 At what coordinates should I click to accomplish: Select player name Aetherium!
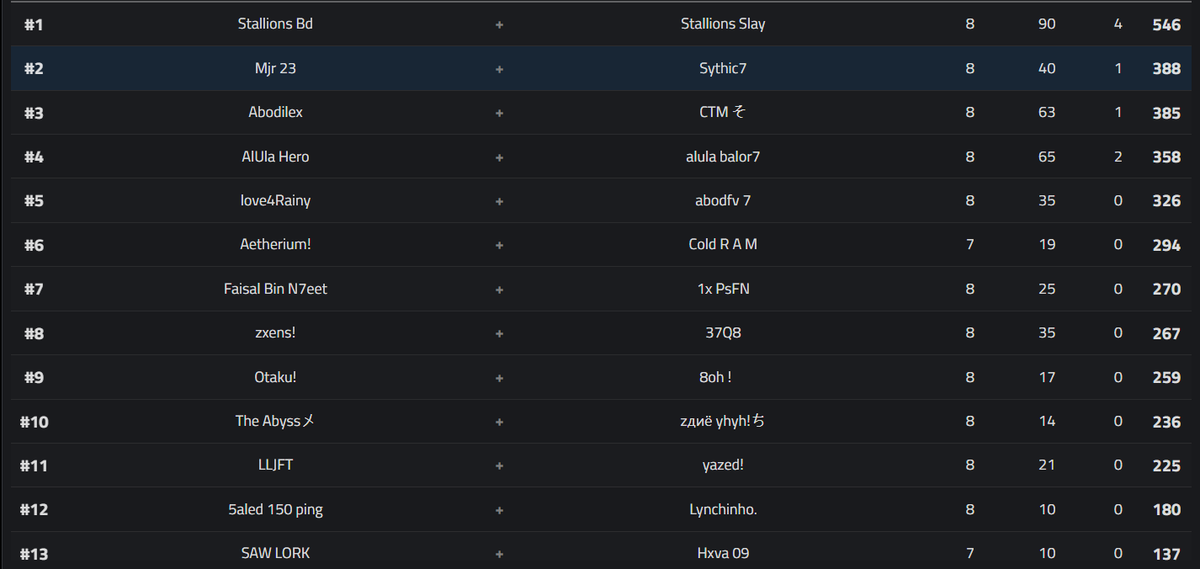click(275, 244)
